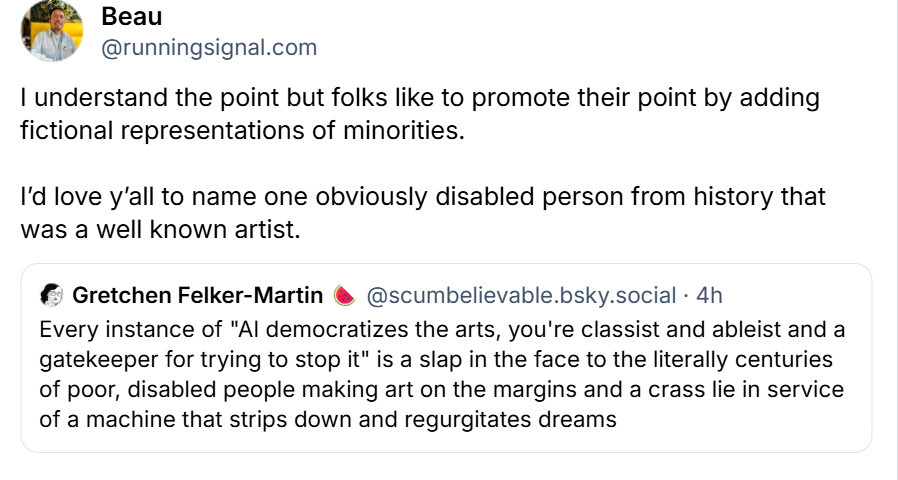Click the @runningsignal.com handle
898x480 pixels.
pos(209,46)
